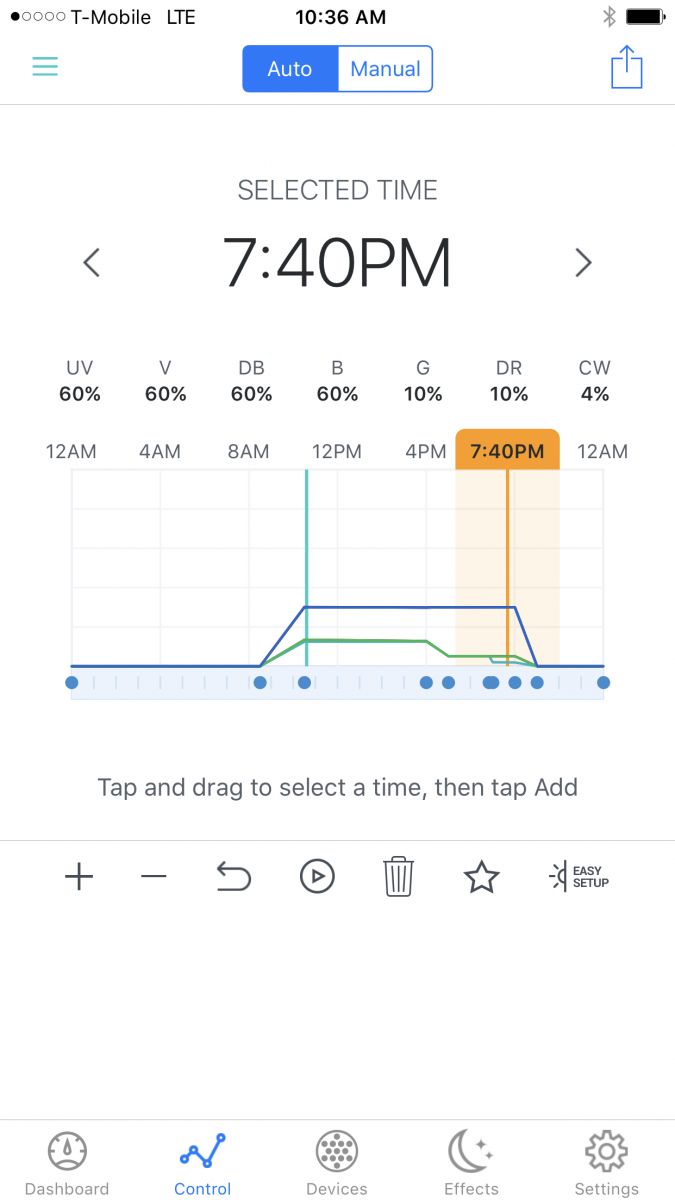Play schedule preview
Screen dimensions: 675x1200
pos(317,877)
